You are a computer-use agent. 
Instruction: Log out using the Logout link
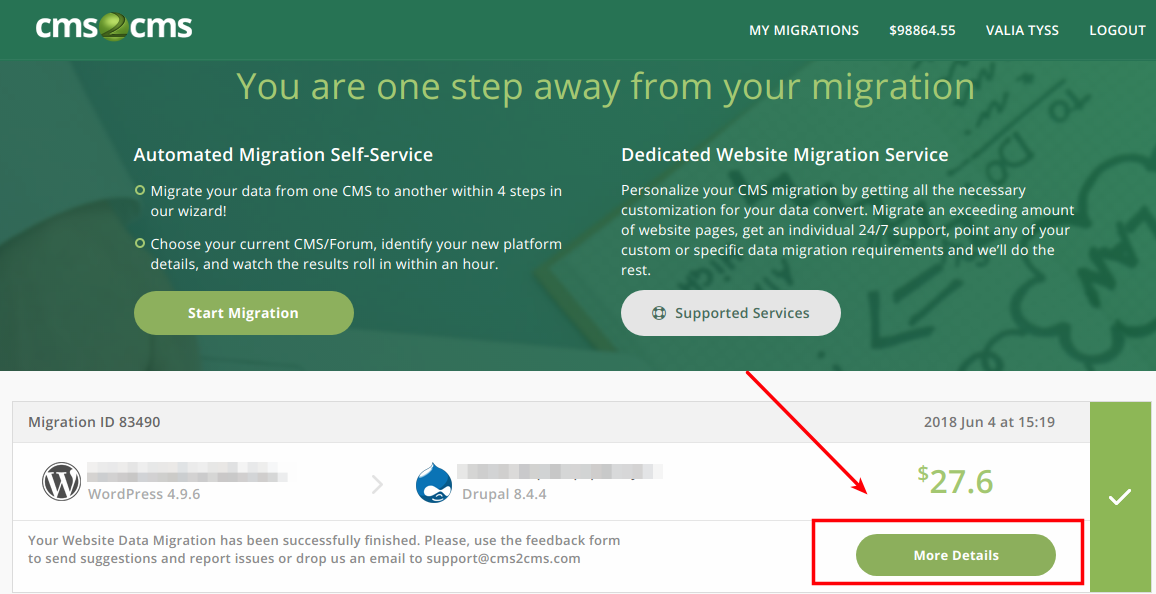click(x=1118, y=30)
